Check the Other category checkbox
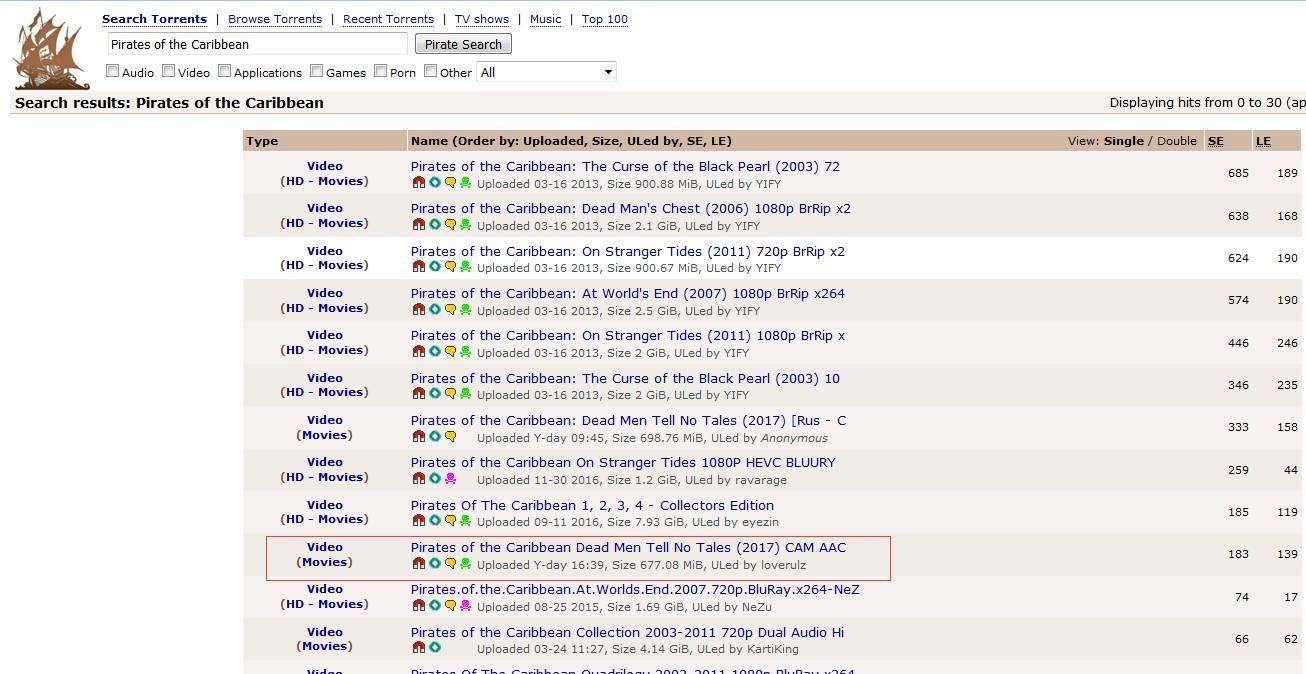1306x674 pixels. coord(431,71)
